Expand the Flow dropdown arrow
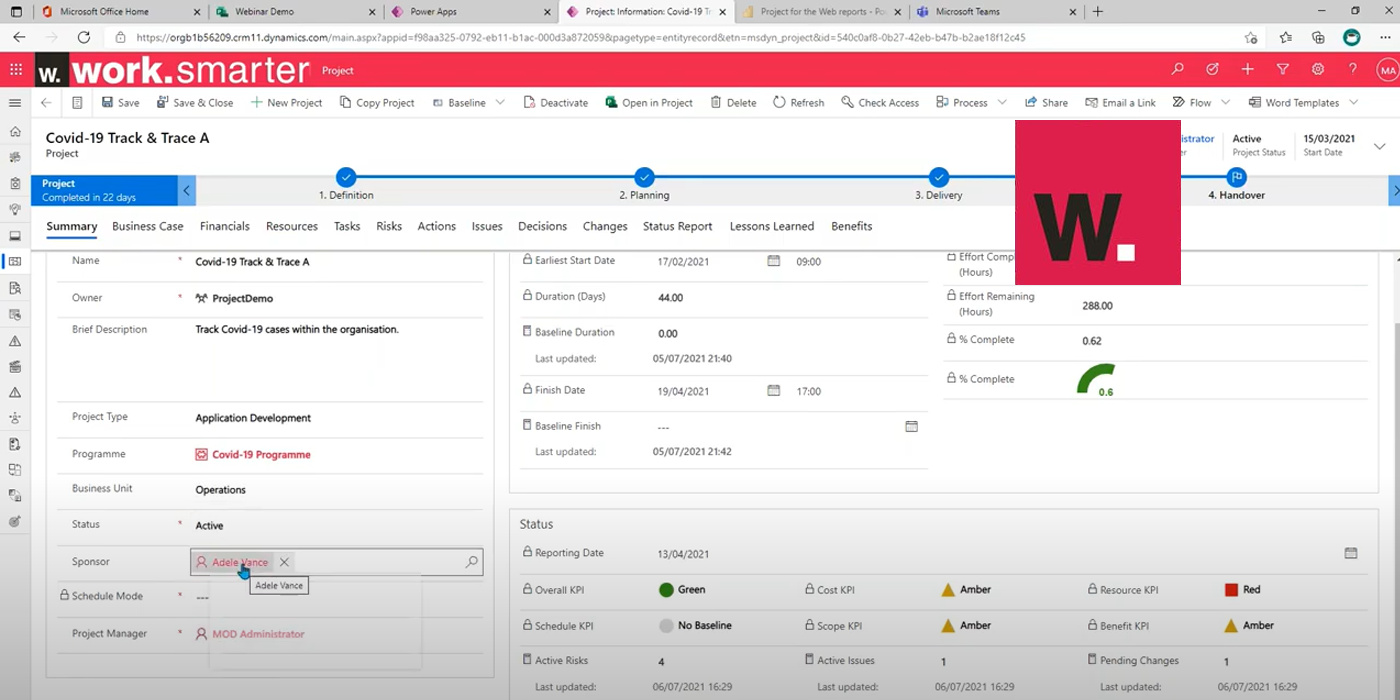Image resolution: width=1400 pixels, height=700 pixels. click(x=1227, y=103)
